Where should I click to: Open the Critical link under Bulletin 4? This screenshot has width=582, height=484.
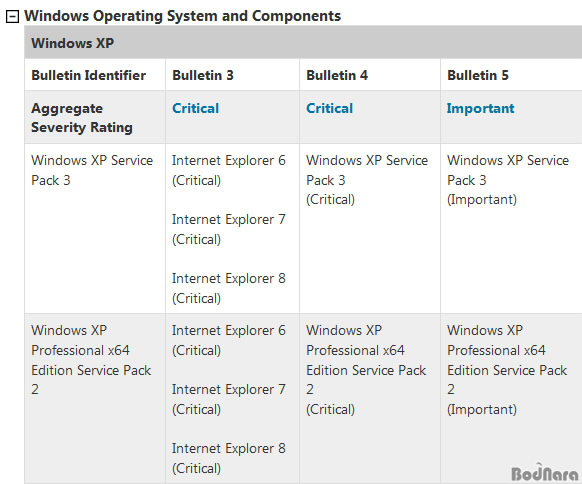coord(330,108)
